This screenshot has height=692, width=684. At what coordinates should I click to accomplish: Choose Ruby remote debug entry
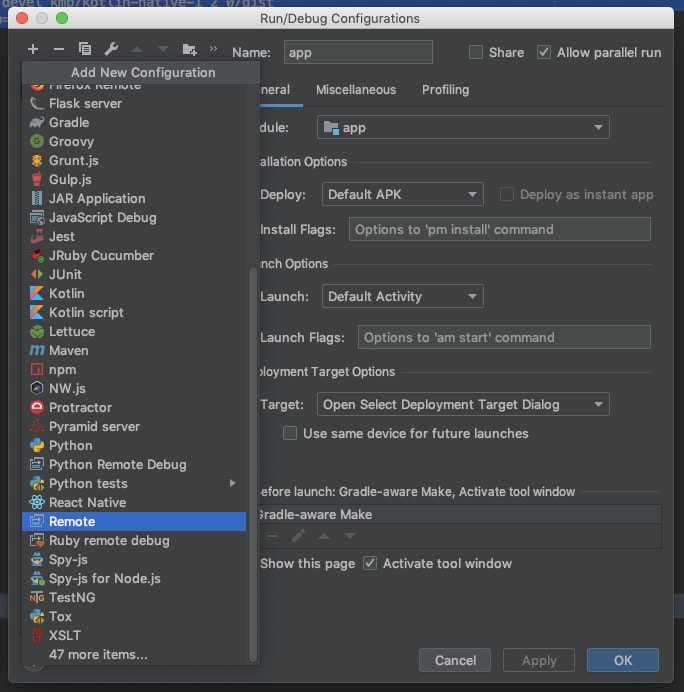[x=134, y=541]
